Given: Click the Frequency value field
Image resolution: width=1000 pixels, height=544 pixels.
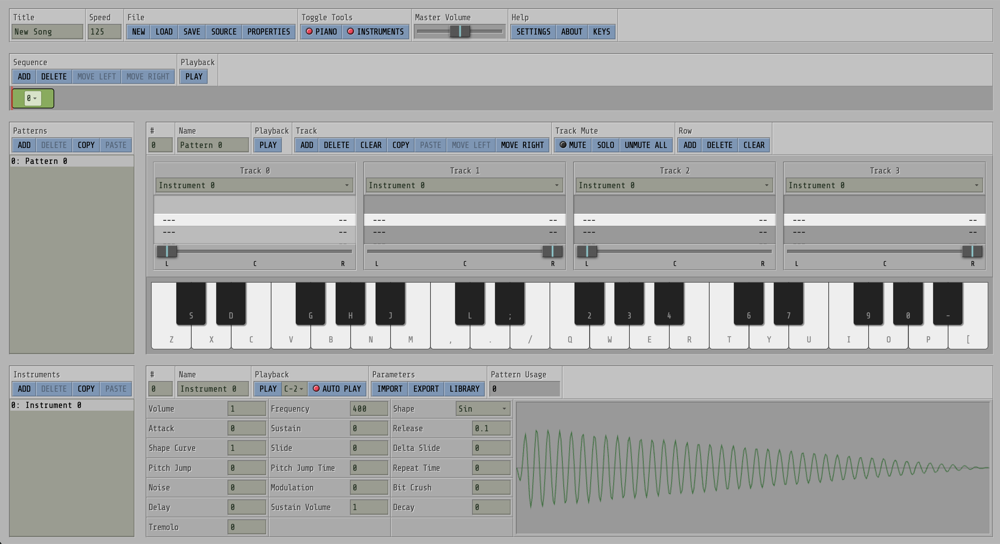Looking at the screenshot, I should pyautogui.click(x=368, y=409).
